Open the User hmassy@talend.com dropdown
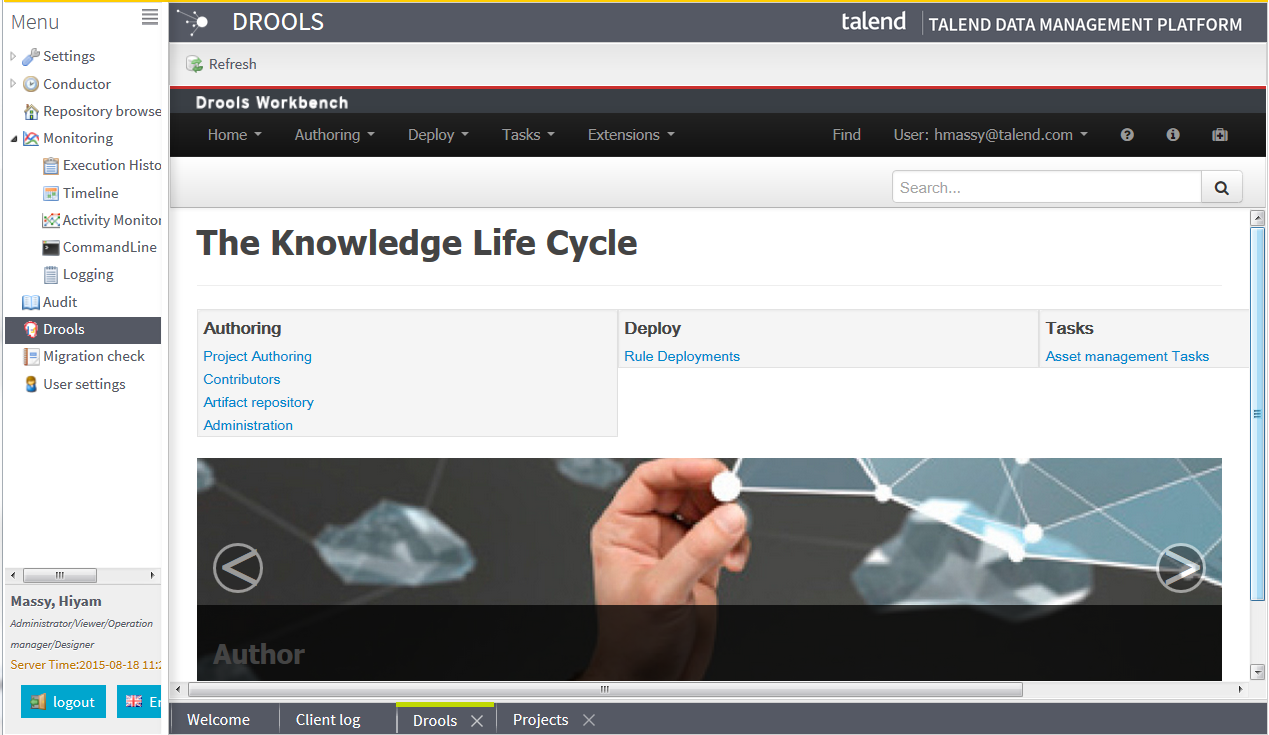The width and height of the screenshot is (1269, 735). 991,135
